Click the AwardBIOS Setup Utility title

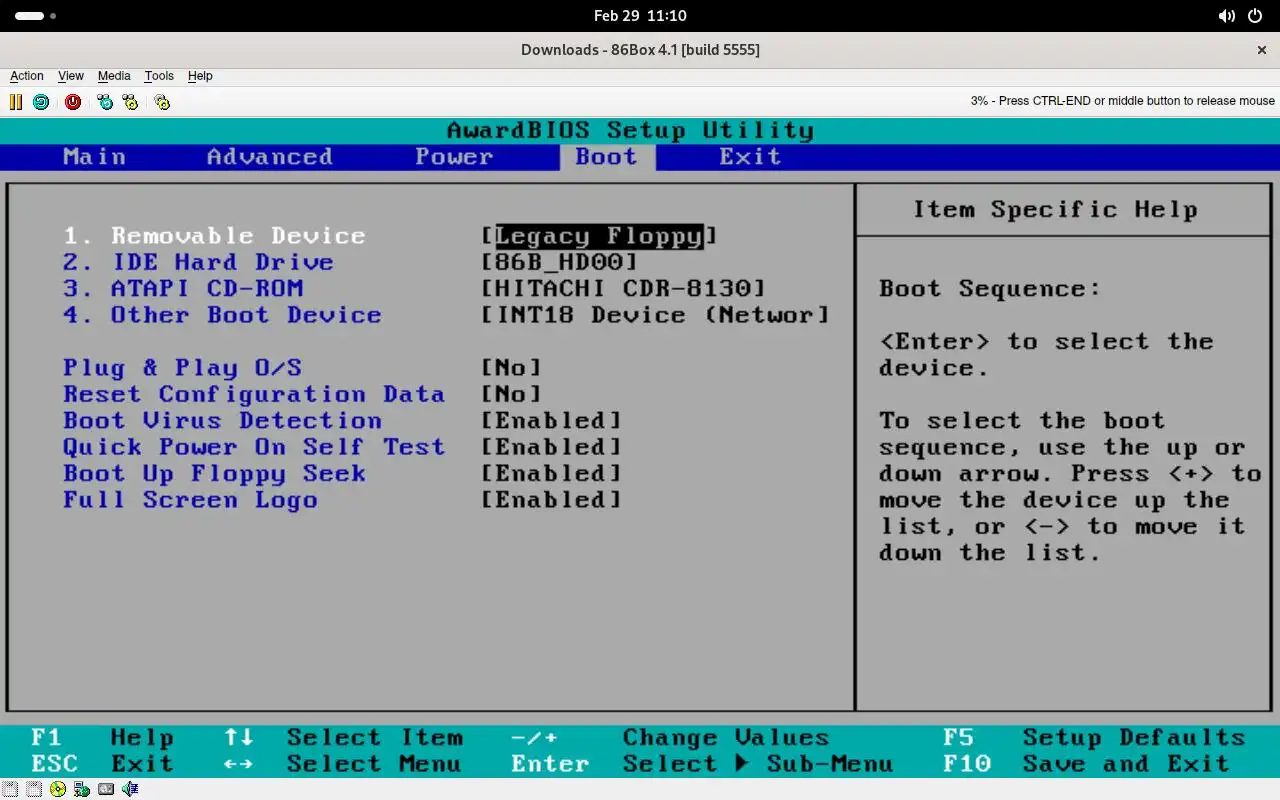(x=630, y=131)
